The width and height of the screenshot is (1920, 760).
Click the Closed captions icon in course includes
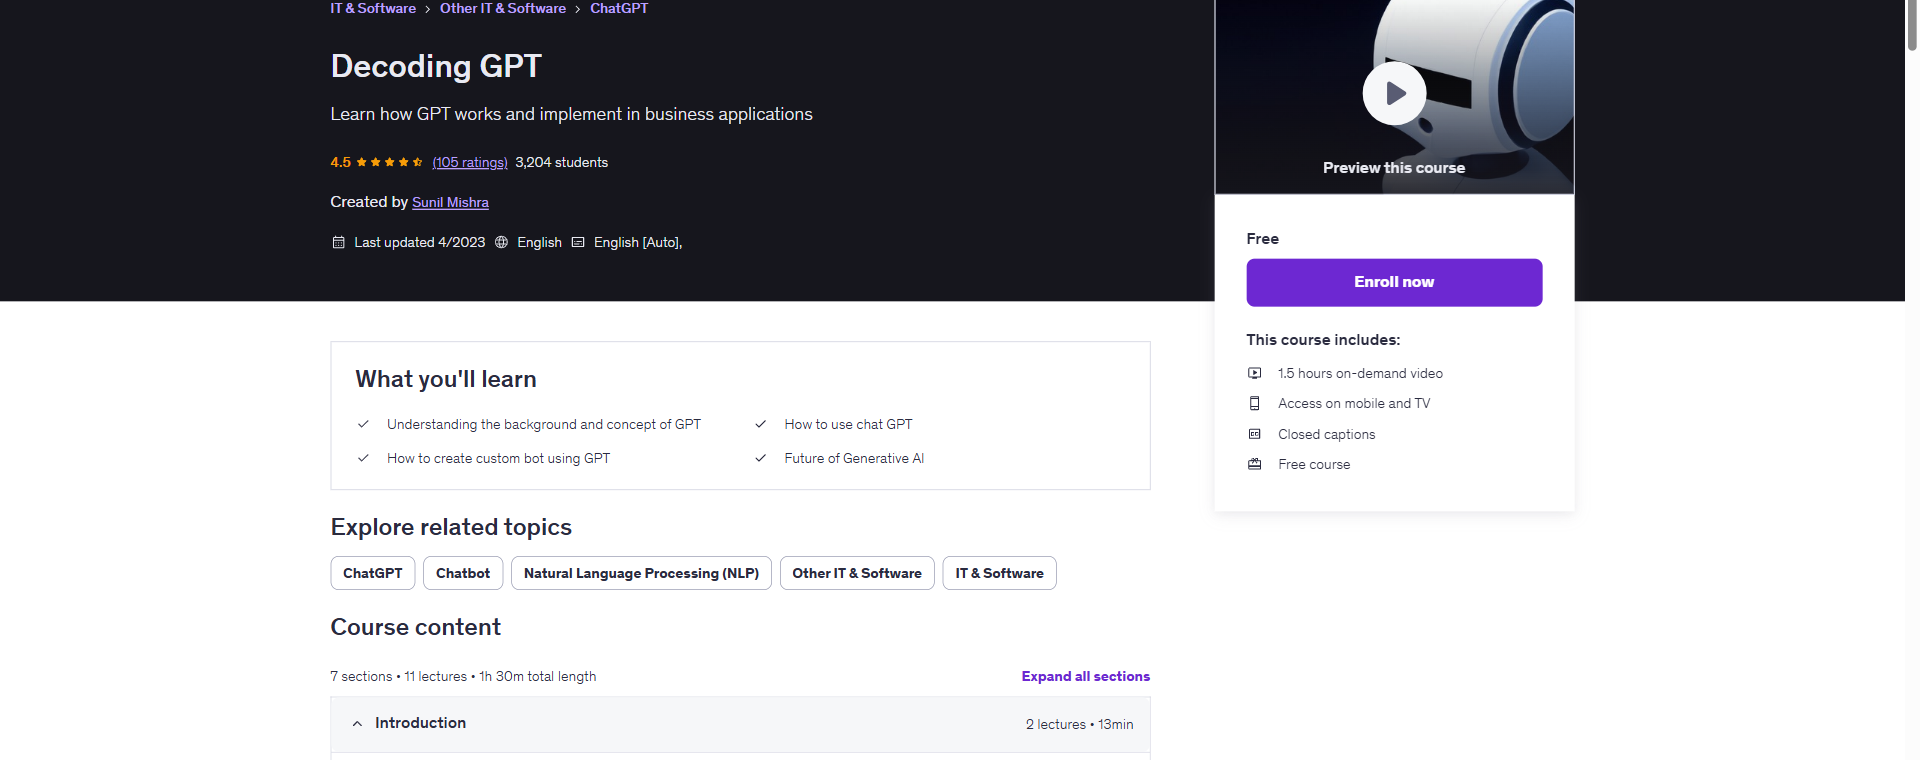1254,434
